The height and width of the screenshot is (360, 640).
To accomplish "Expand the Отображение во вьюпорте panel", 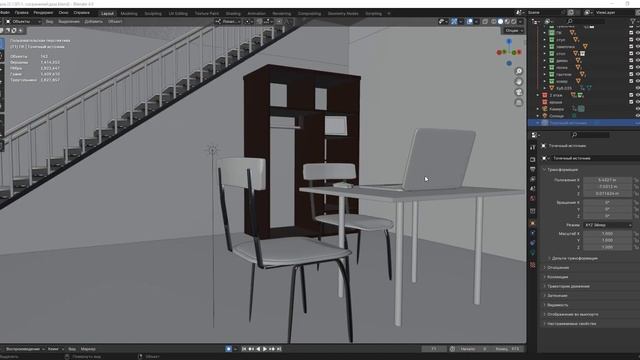I will (x=571, y=314).
